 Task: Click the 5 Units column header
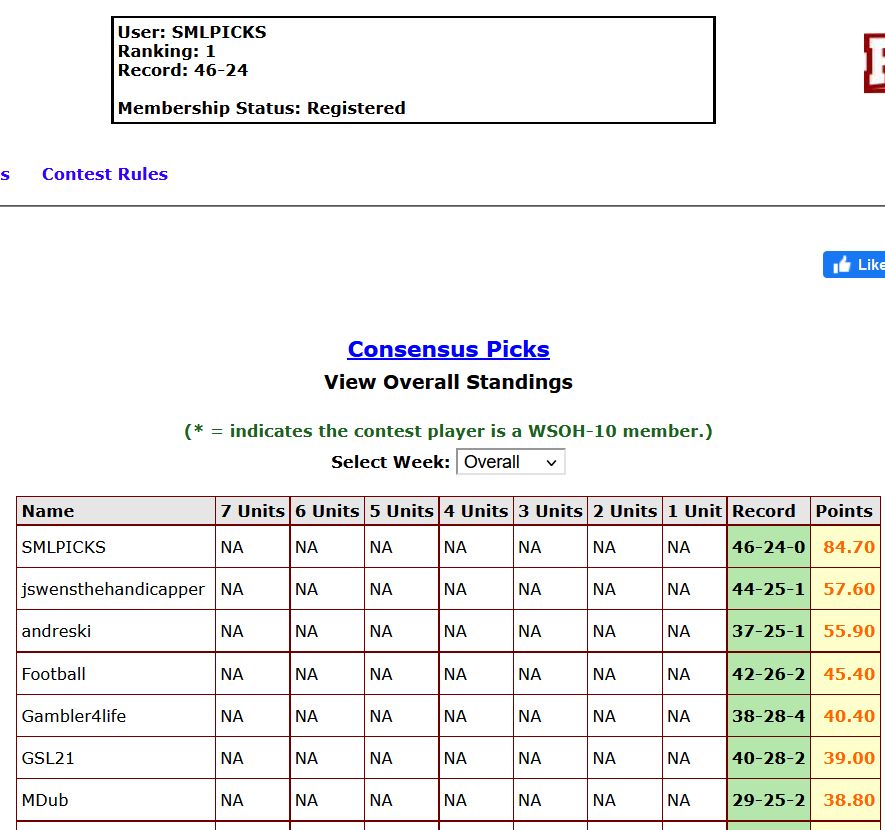coord(401,511)
